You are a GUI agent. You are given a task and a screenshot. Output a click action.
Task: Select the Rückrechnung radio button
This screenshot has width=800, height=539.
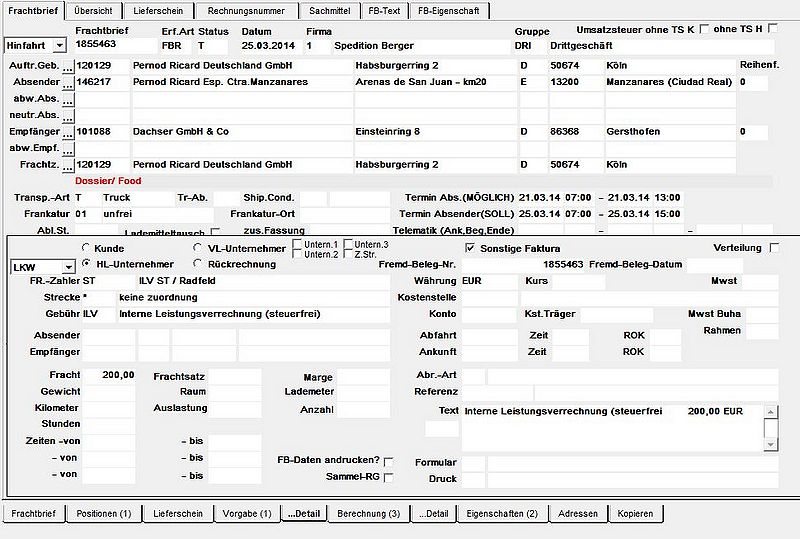point(197,263)
